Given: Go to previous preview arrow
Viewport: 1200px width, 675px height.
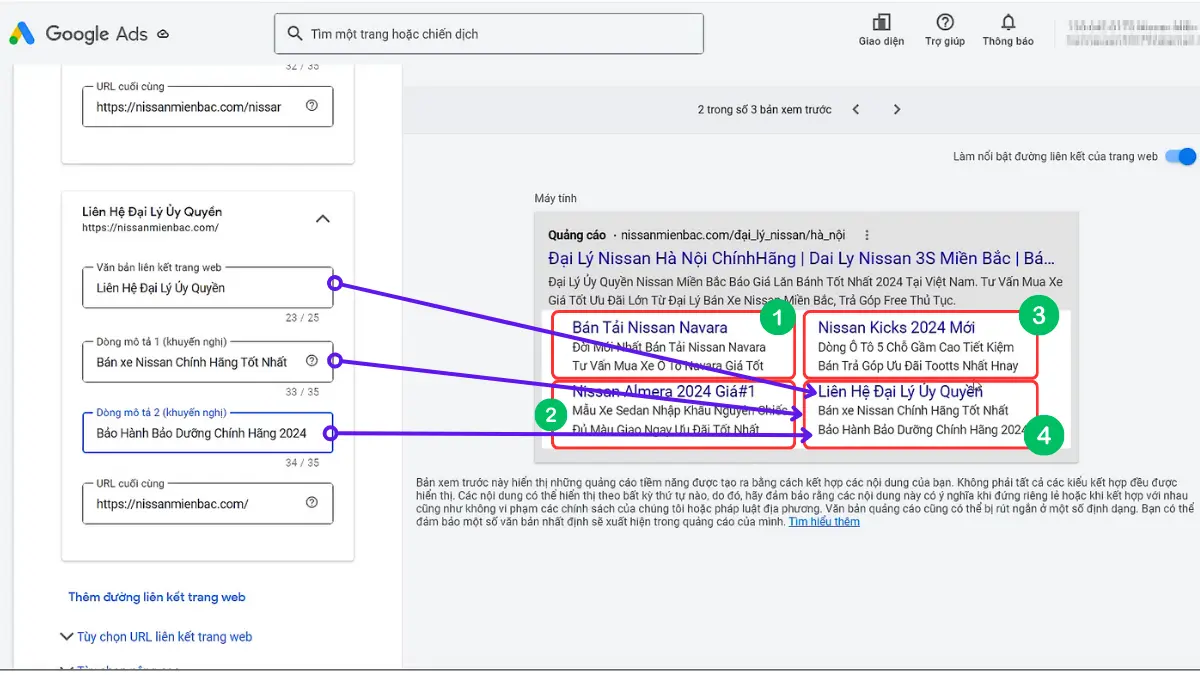Looking at the screenshot, I should (856, 110).
